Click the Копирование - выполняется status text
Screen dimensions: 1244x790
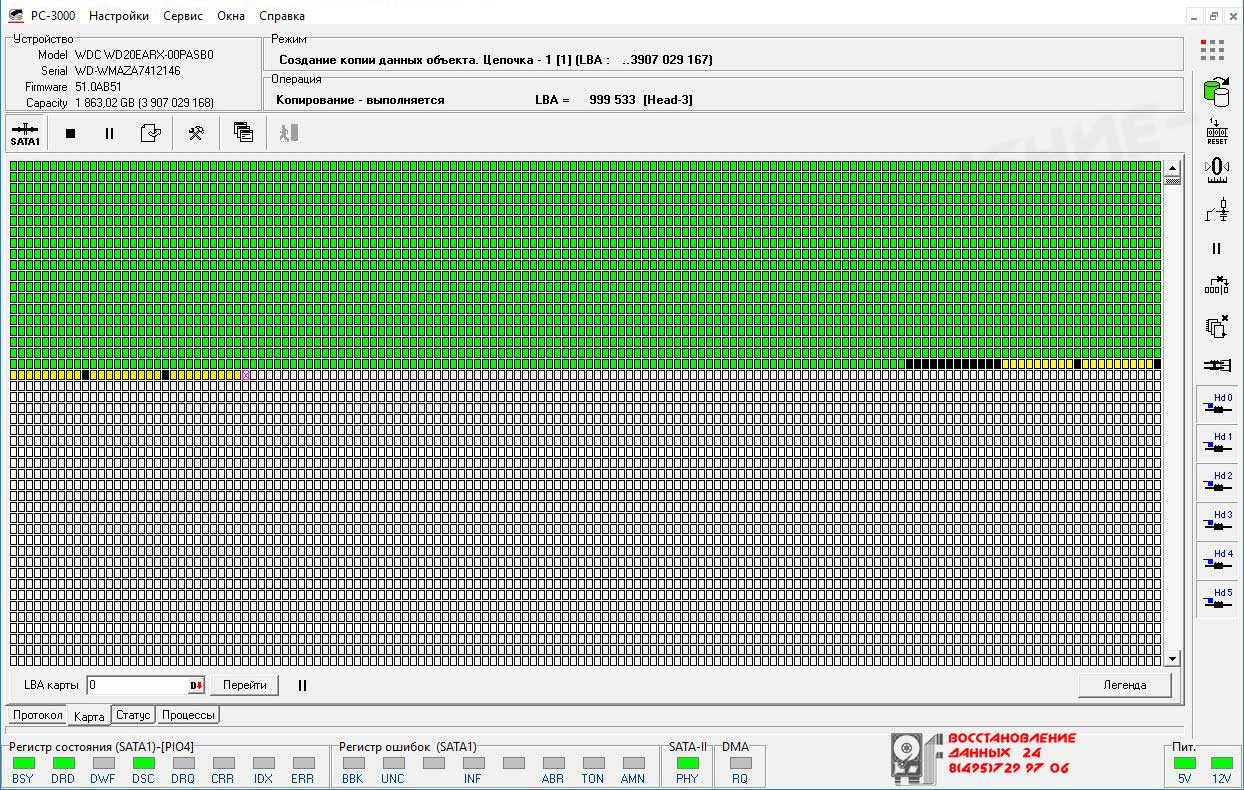pyautogui.click(x=360, y=100)
